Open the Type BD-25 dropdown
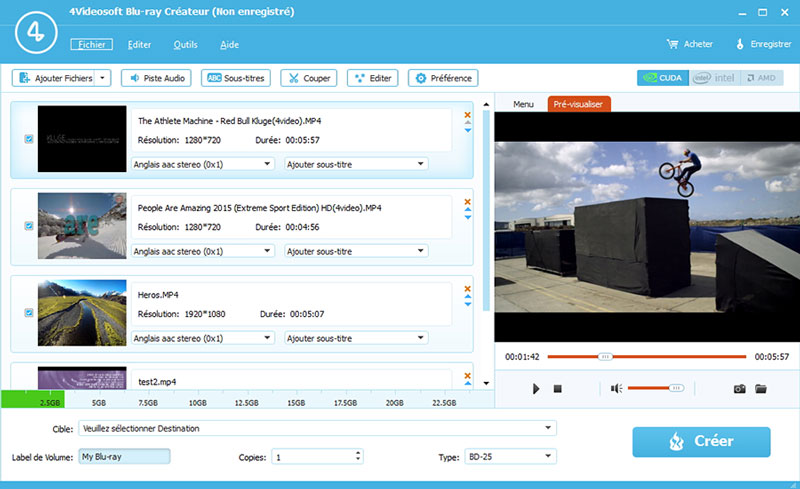 tap(510, 457)
